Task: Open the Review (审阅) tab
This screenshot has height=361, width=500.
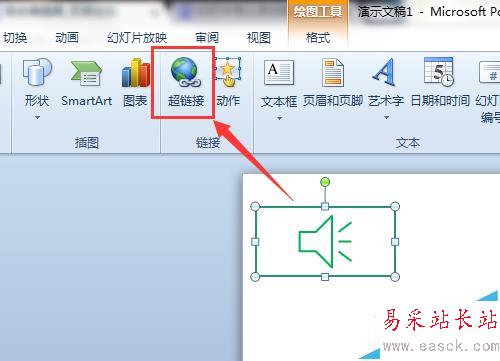Action: (207, 38)
